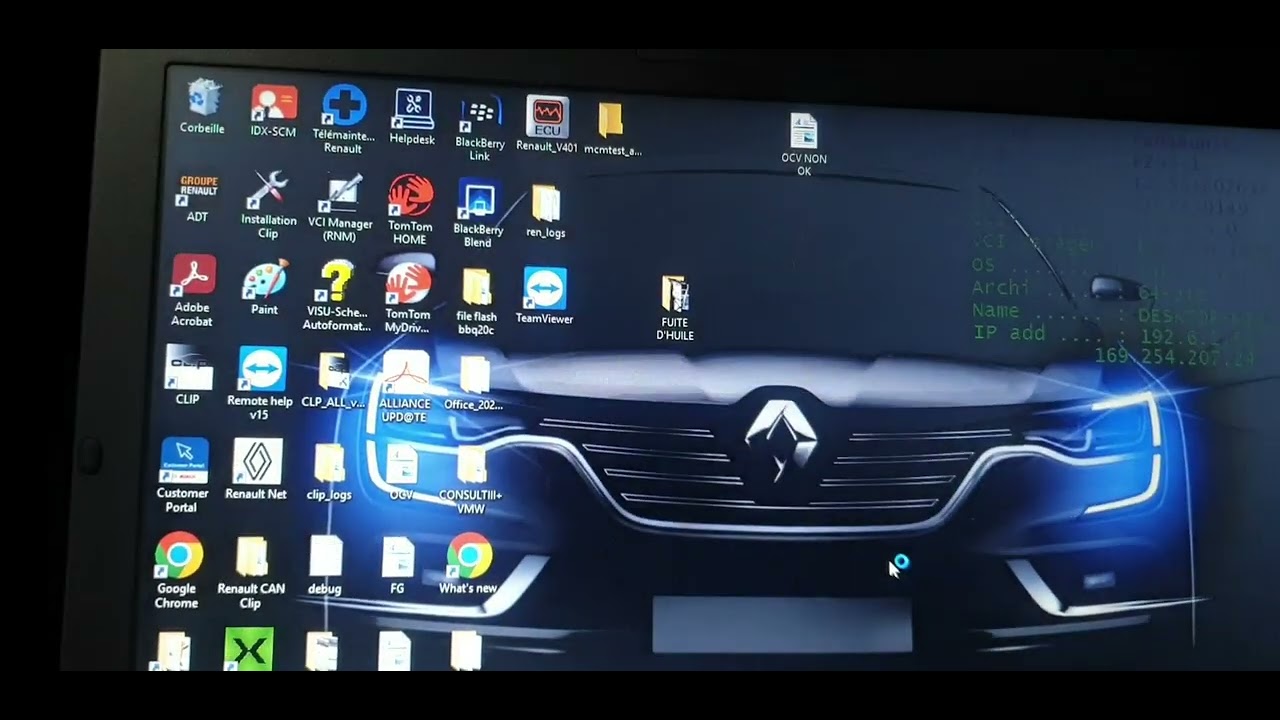Viewport: 1280px width, 720px height.
Task: Open Télémaintenance Renault shortcut
Action: point(343,118)
